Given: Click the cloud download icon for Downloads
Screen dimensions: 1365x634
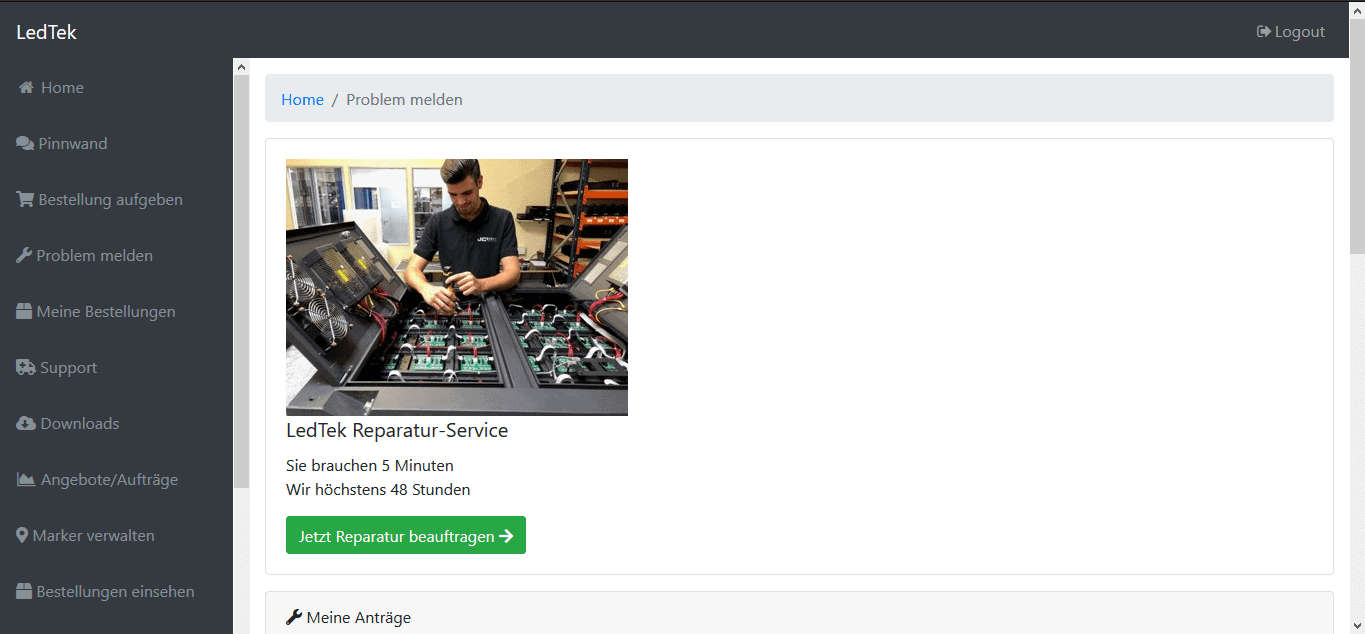Looking at the screenshot, I should (x=26, y=424).
